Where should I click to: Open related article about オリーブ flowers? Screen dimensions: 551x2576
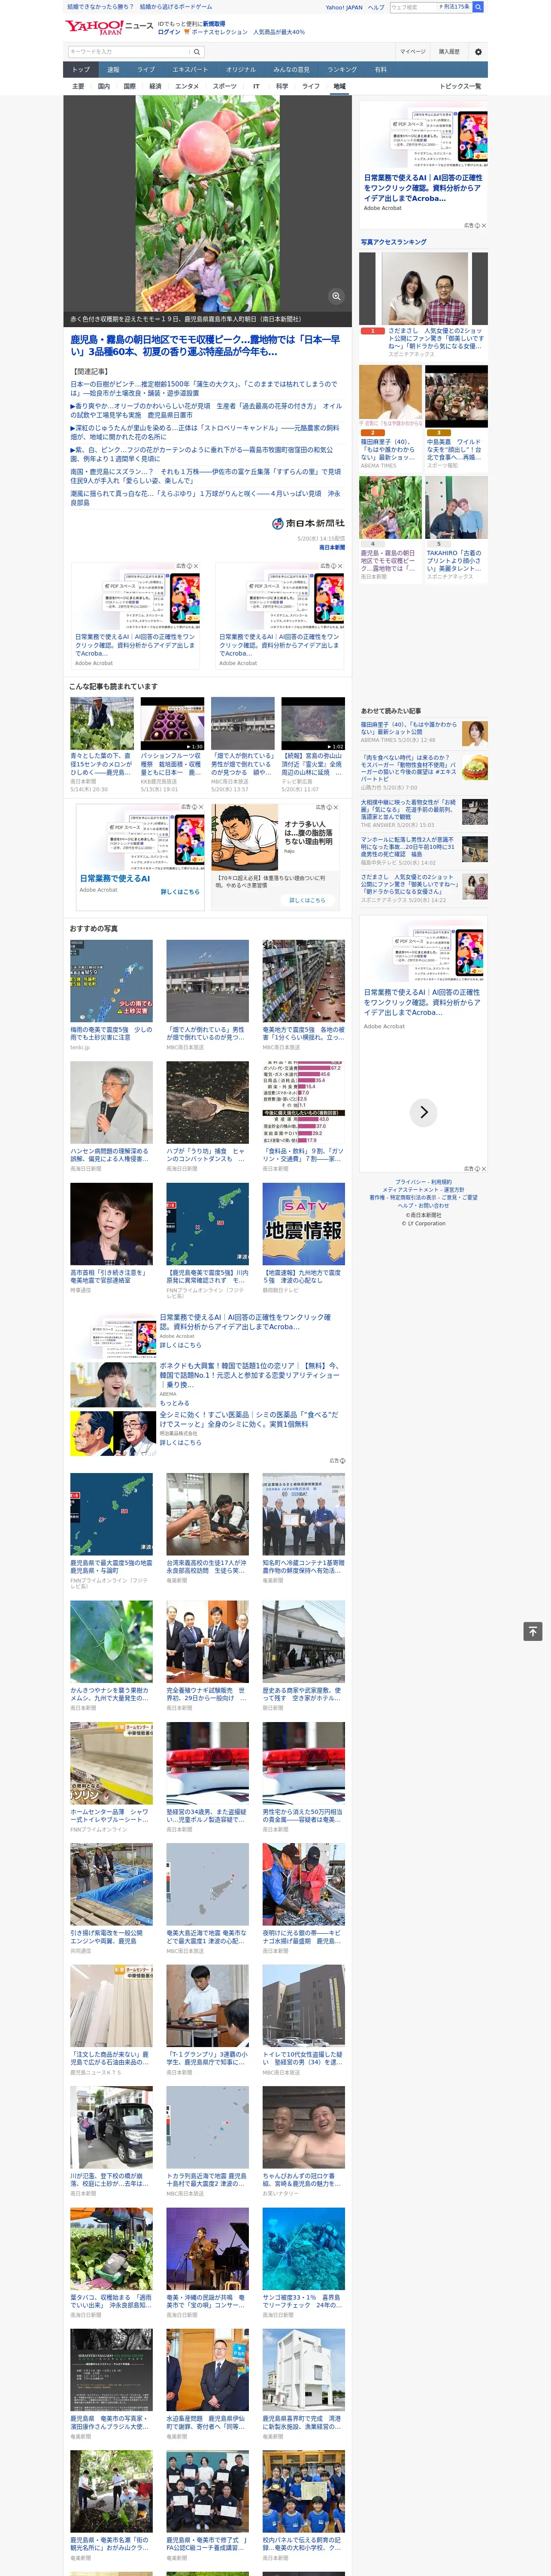206,410
